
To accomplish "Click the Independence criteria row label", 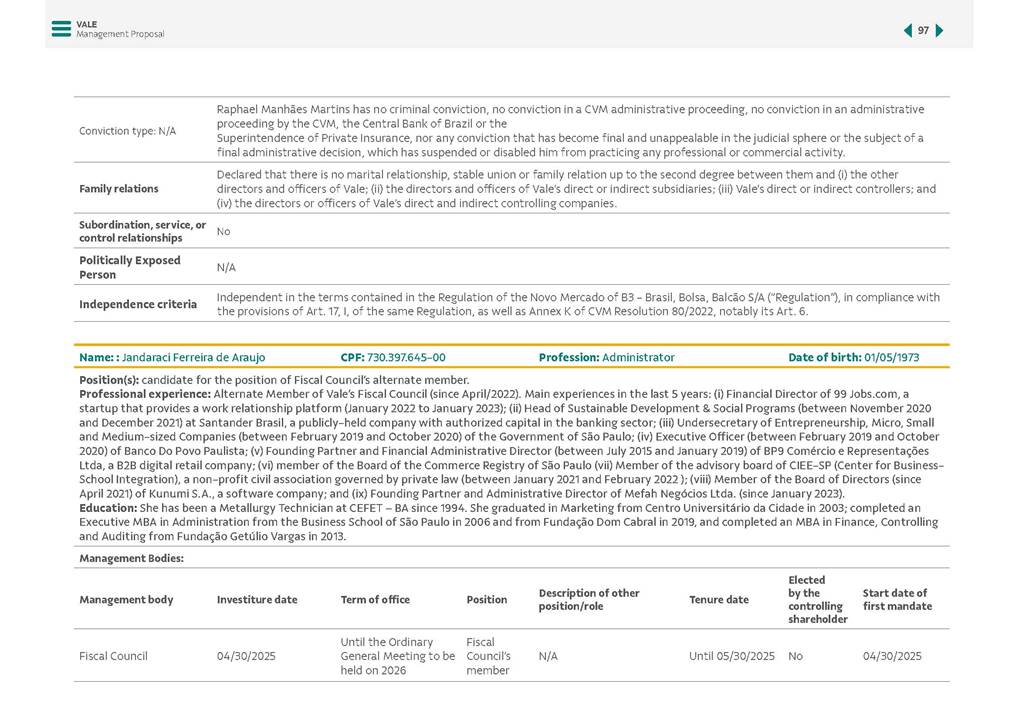I will click(x=138, y=304).
